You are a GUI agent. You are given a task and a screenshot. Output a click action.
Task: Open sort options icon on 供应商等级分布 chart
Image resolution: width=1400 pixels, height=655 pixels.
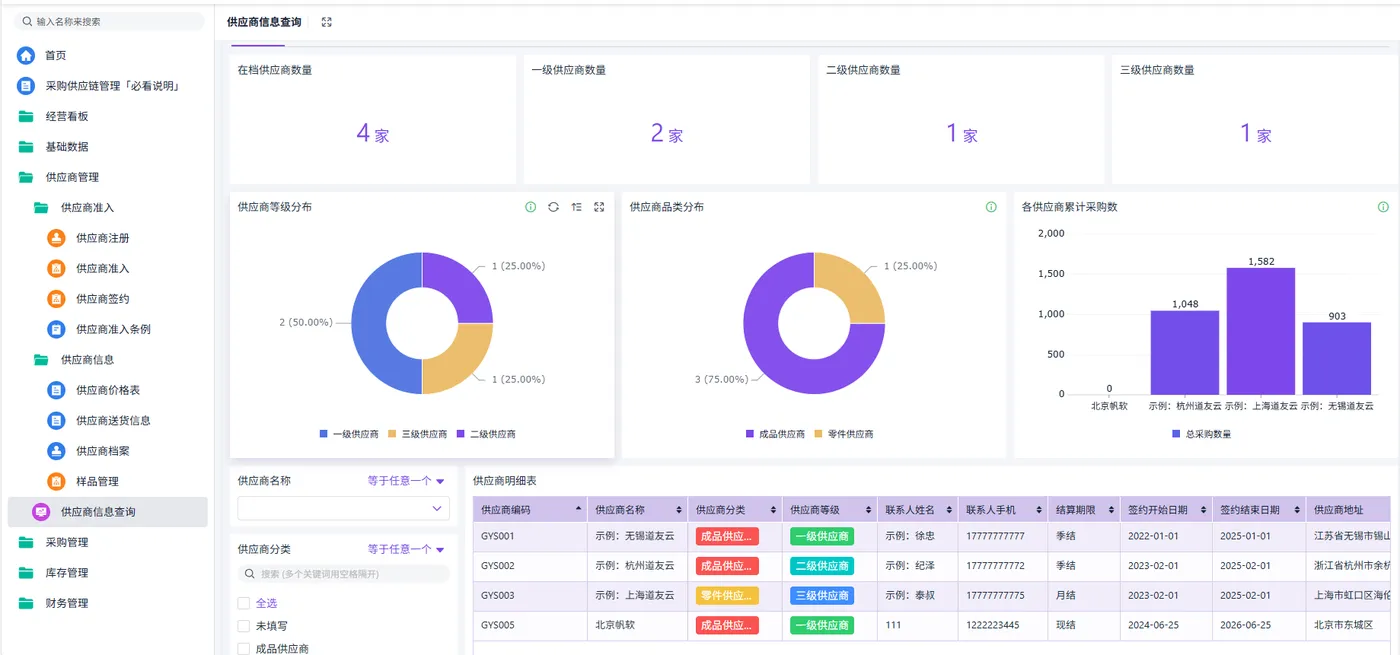576,207
